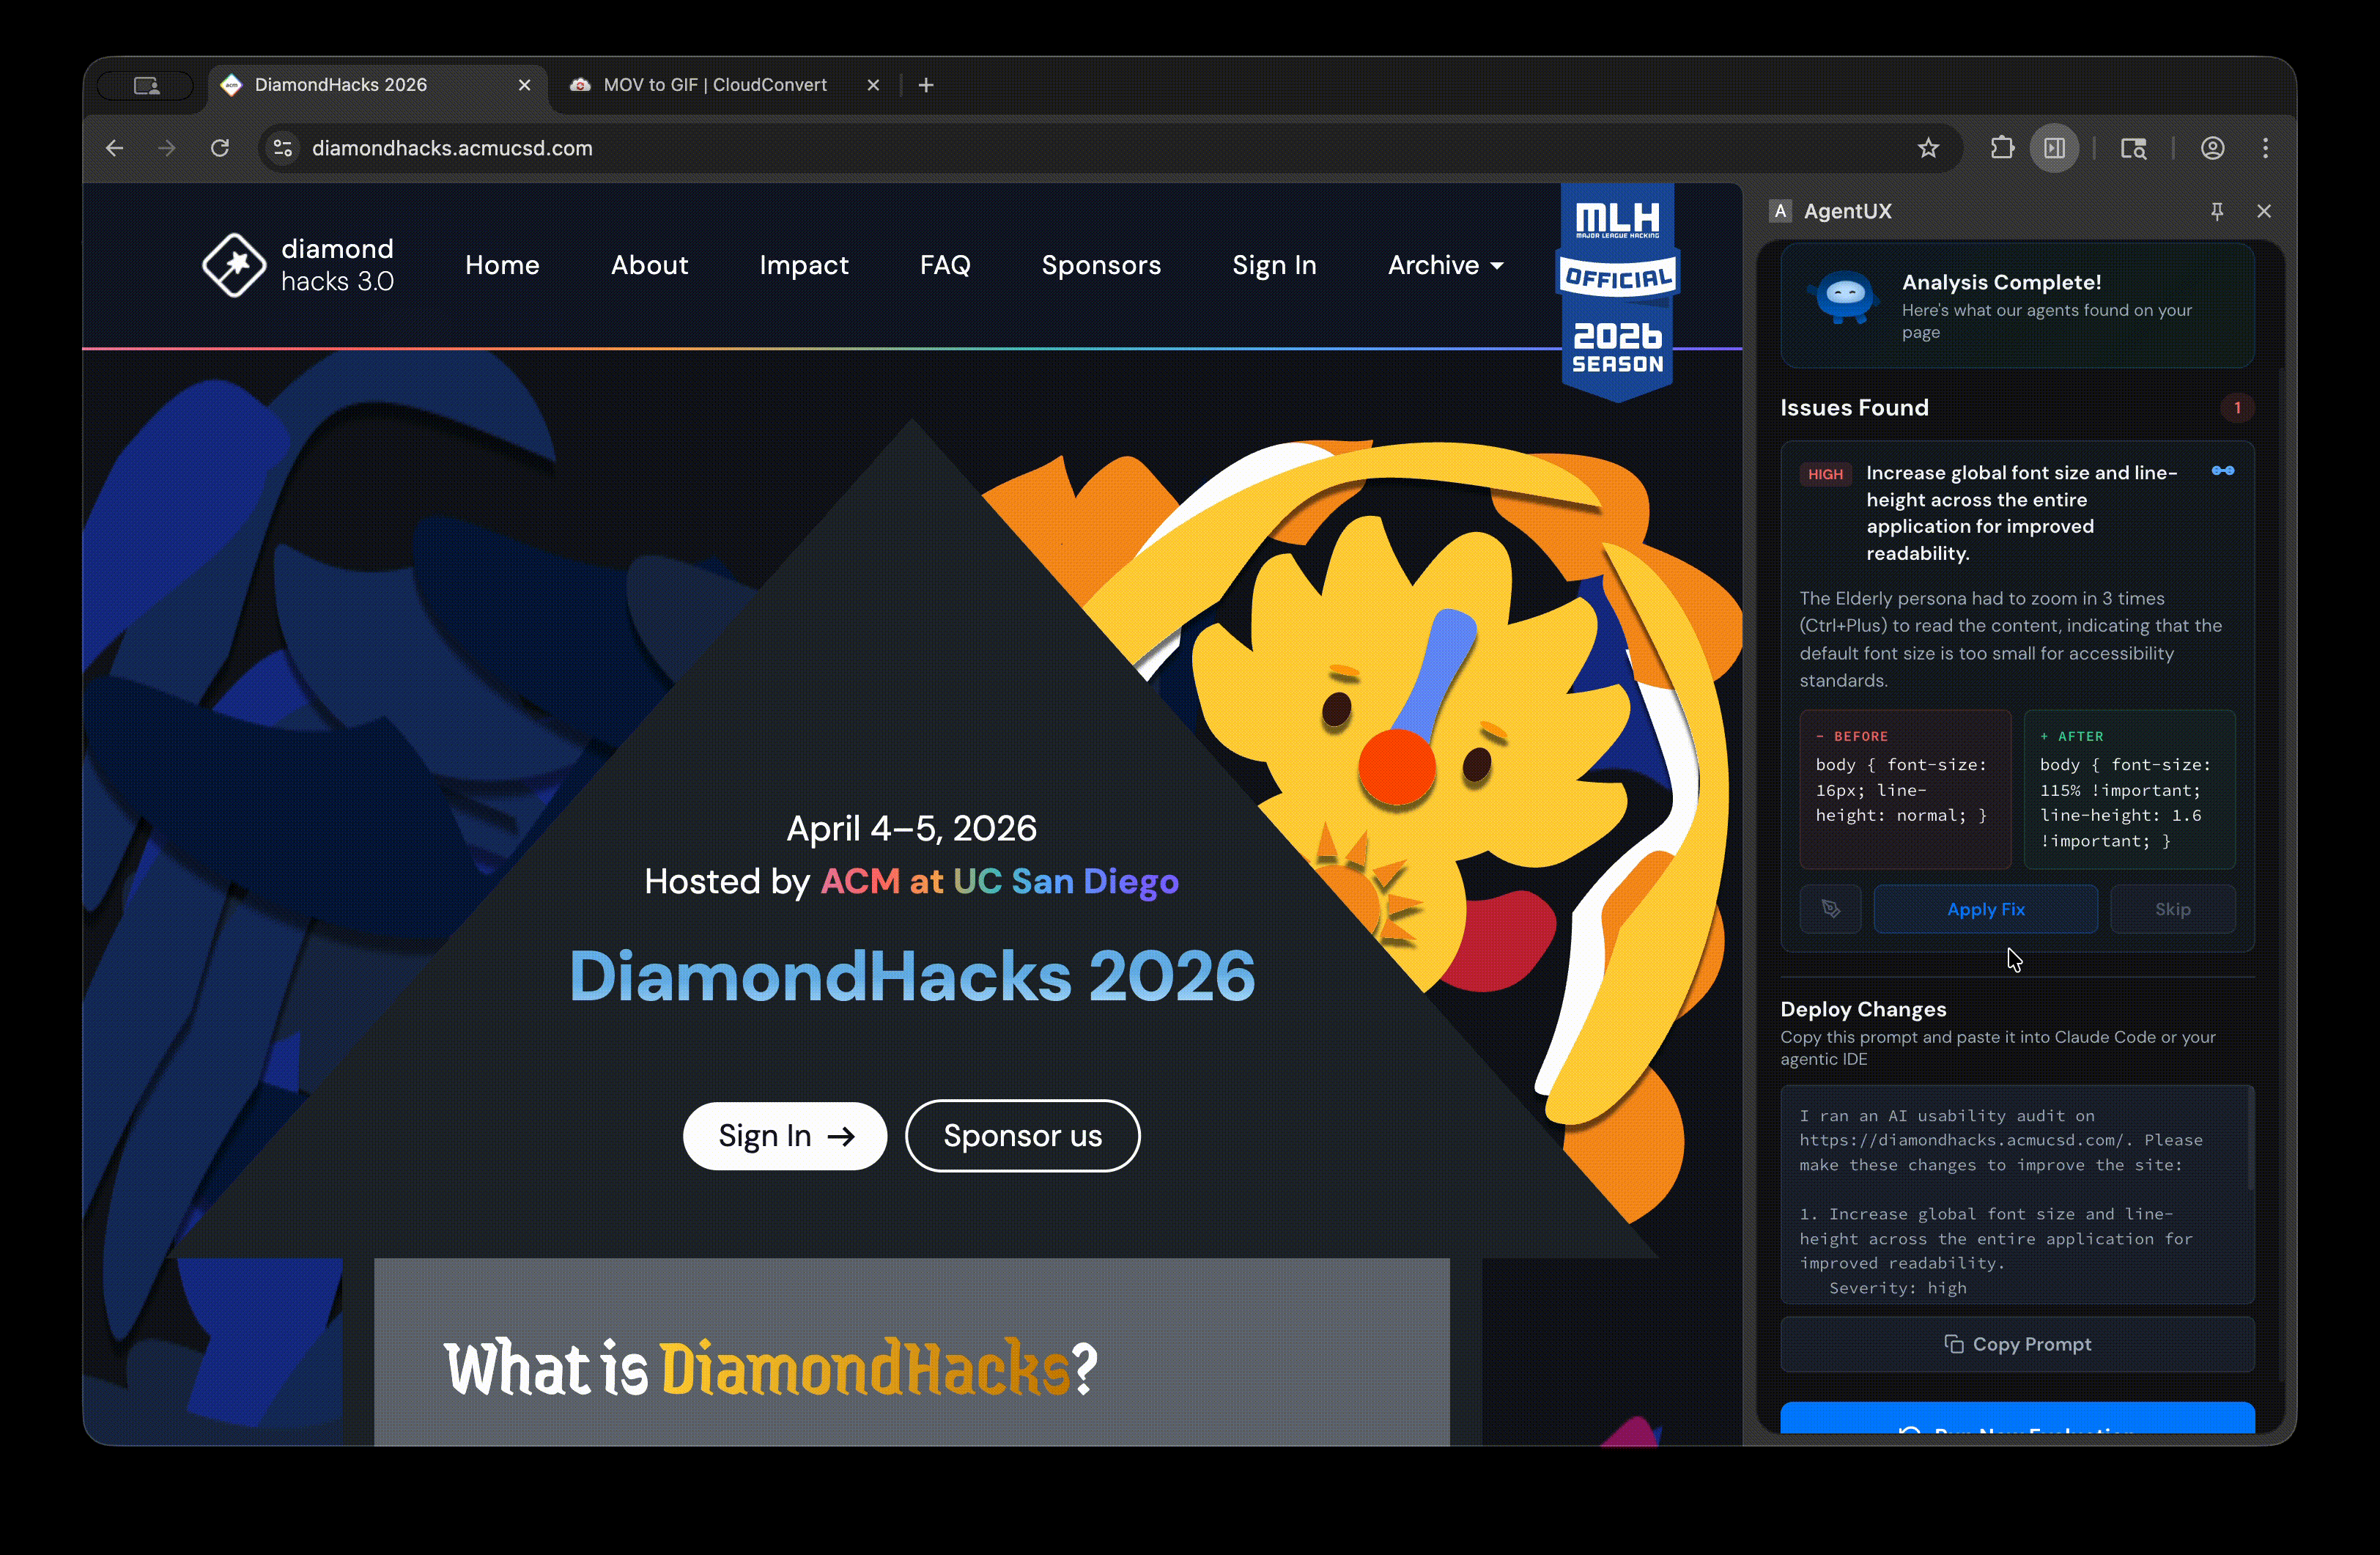Viewport: 2380px width, 1555px height.
Task: Click the Sponsor us button
Action: [x=1022, y=1136]
